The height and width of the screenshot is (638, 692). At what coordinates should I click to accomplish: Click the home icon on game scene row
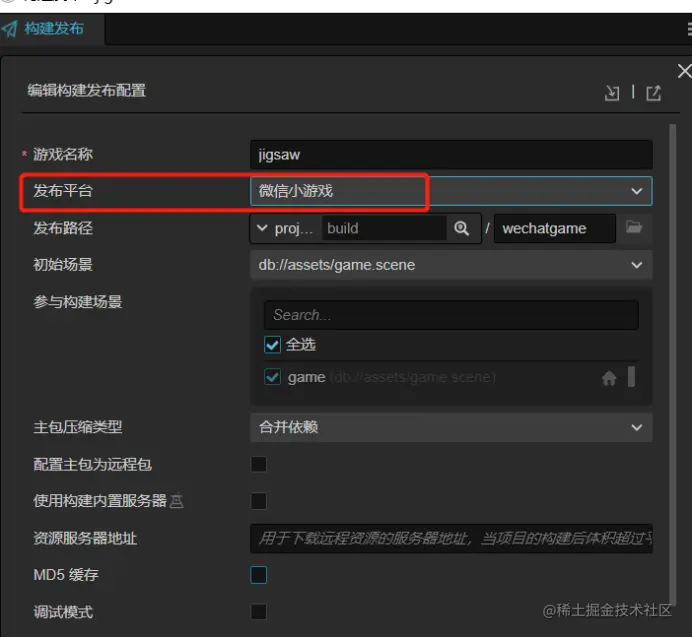coord(609,378)
